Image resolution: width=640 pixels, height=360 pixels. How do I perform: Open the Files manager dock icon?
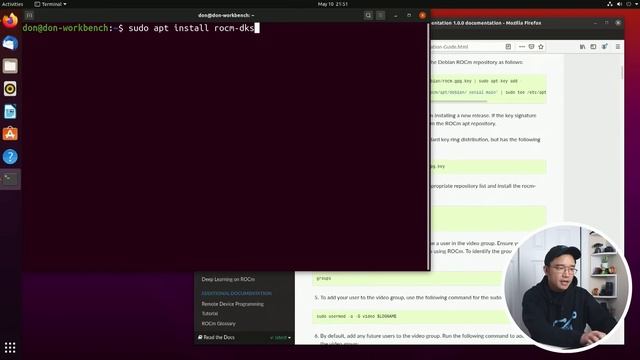pyautogui.click(x=10, y=66)
